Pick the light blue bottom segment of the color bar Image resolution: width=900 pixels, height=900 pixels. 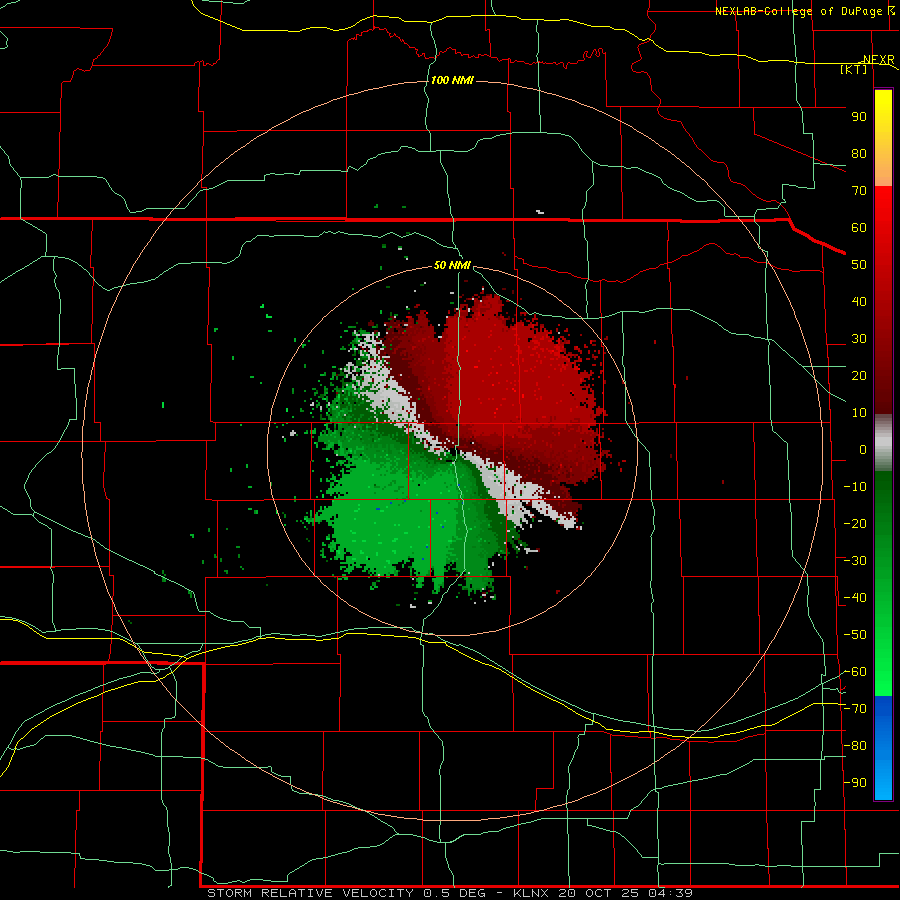883,781
